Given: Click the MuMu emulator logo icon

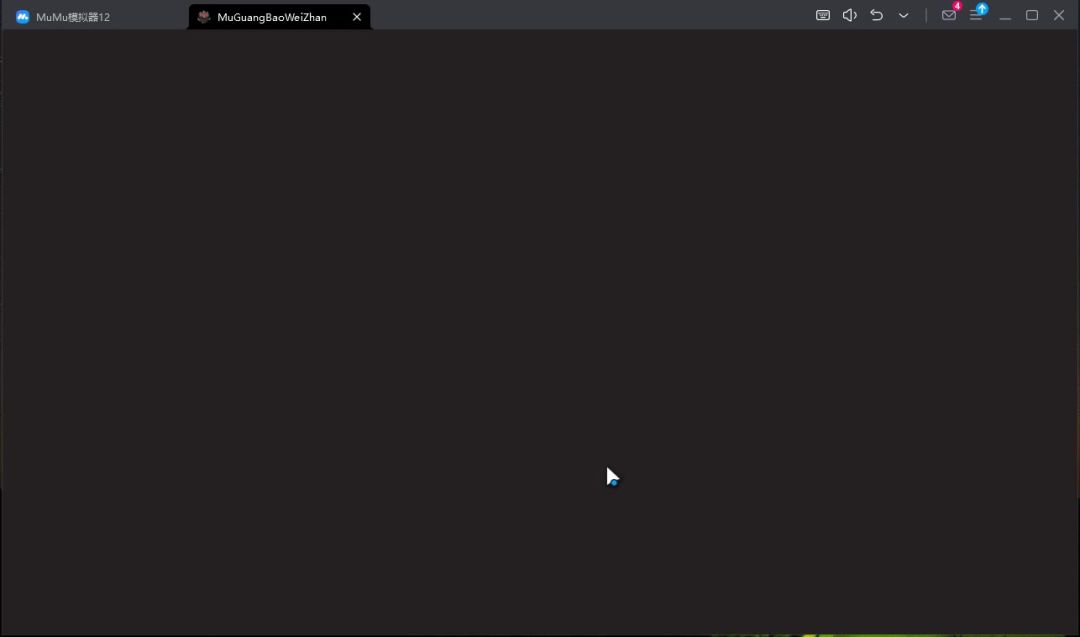Looking at the screenshot, I should pos(22,17).
